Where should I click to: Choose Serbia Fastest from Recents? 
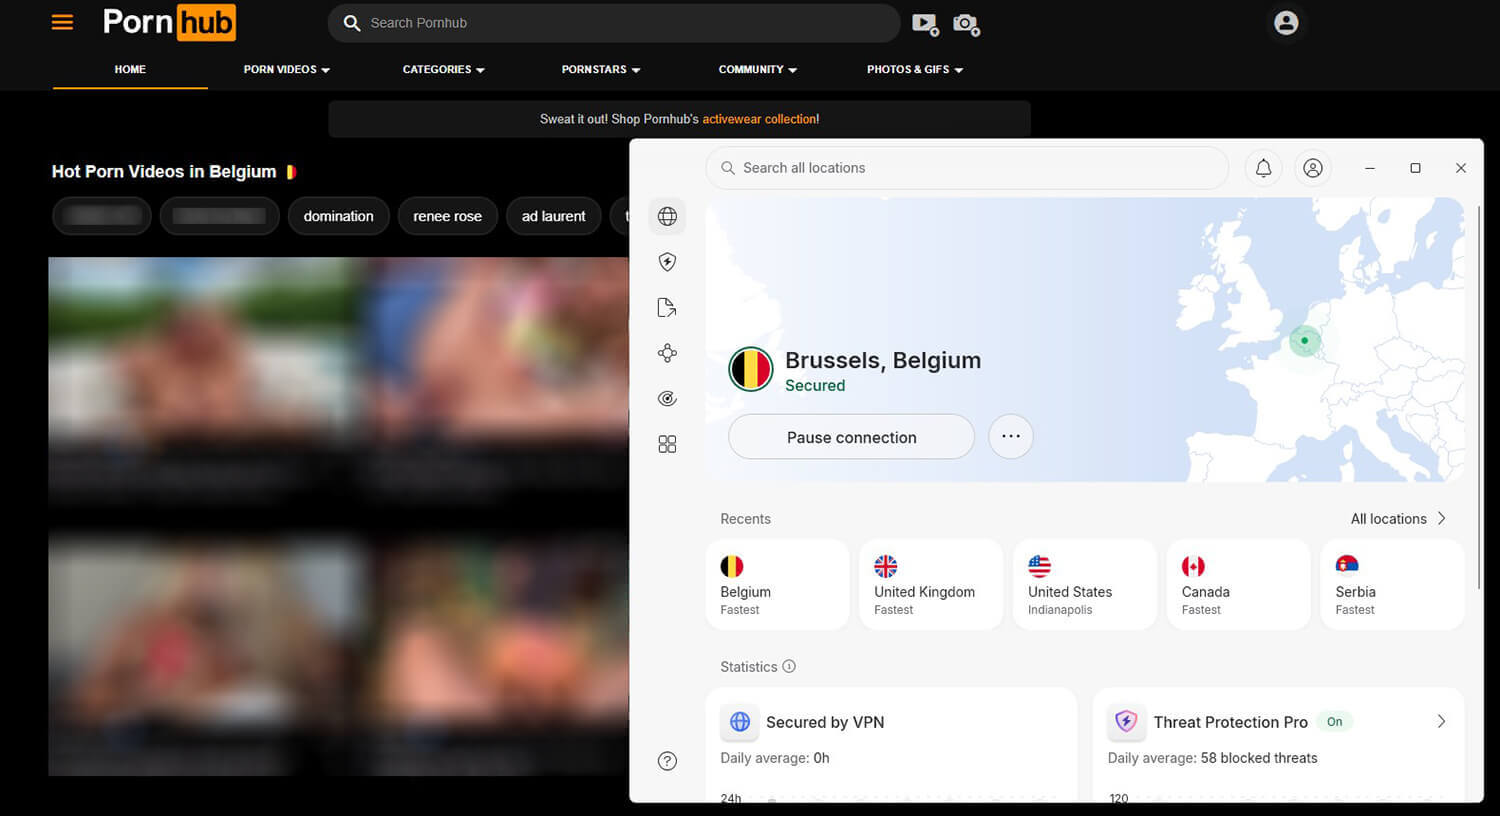pos(1393,585)
